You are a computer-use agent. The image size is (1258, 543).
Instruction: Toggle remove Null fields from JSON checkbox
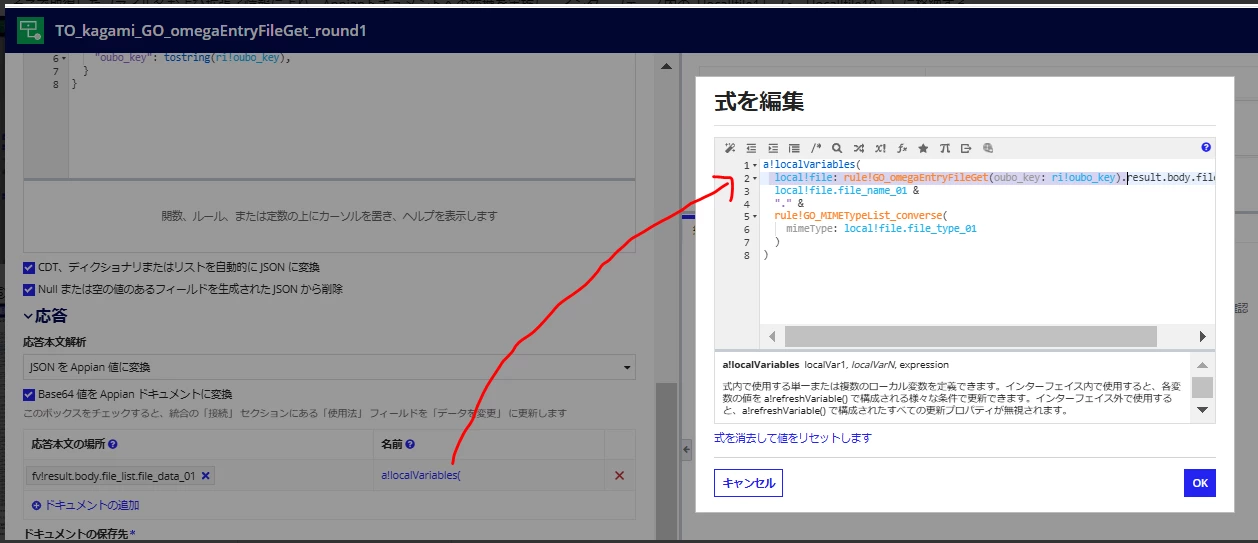[x=29, y=289]
